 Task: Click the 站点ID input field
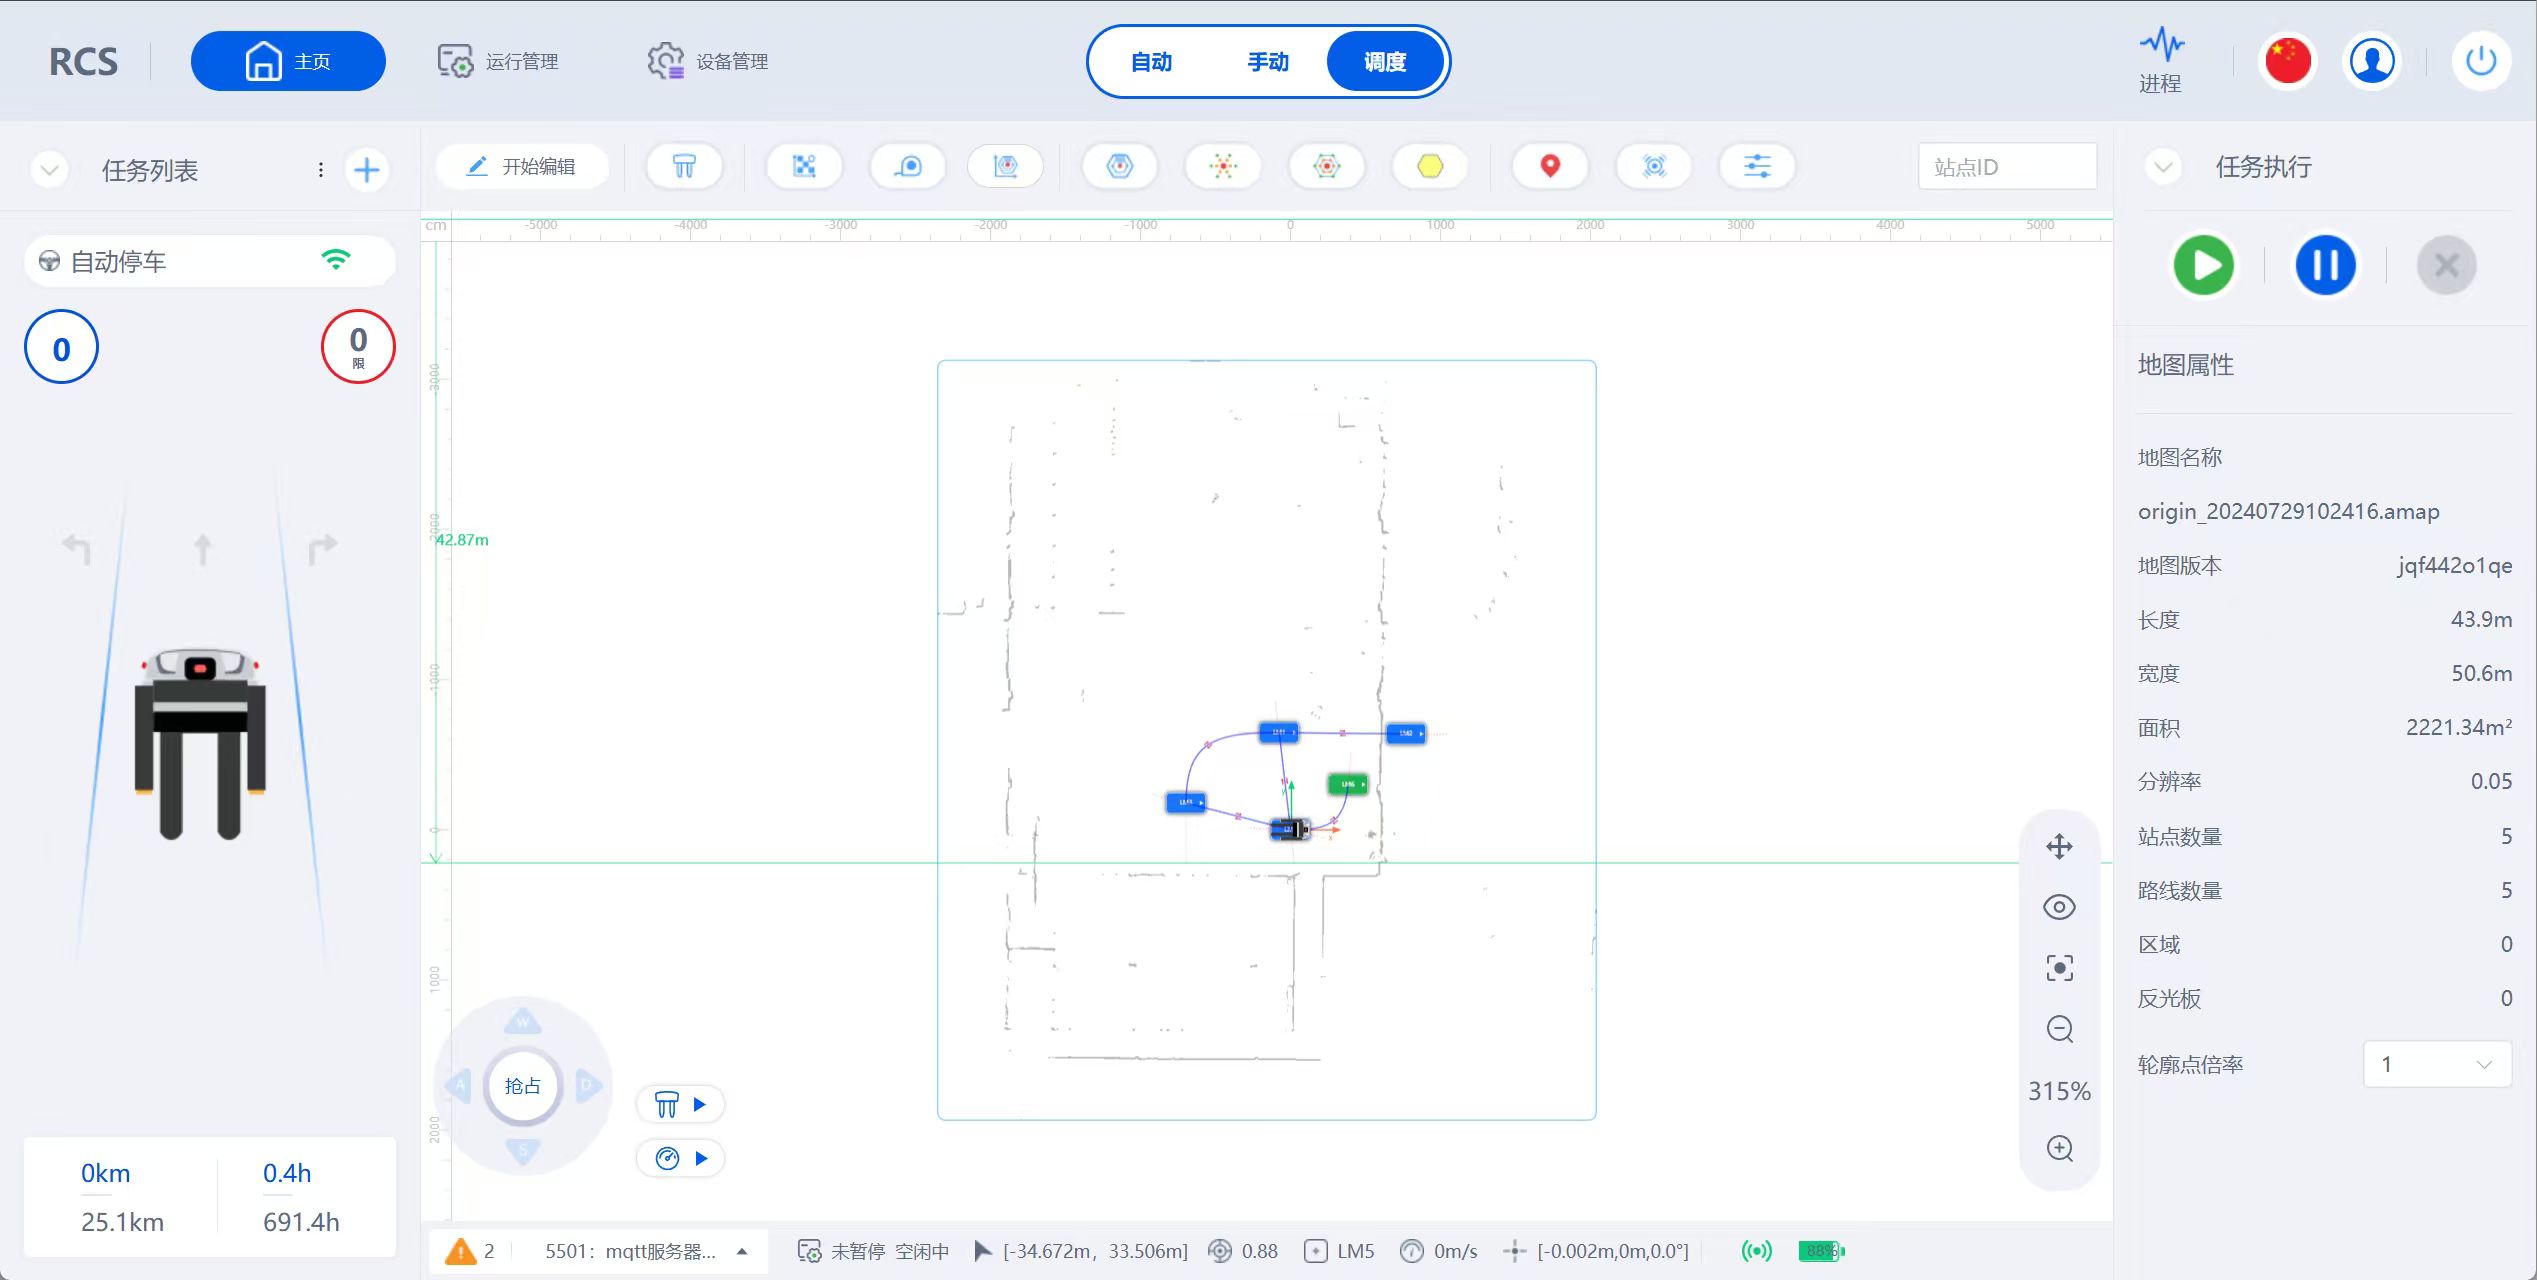point(2006,167)
